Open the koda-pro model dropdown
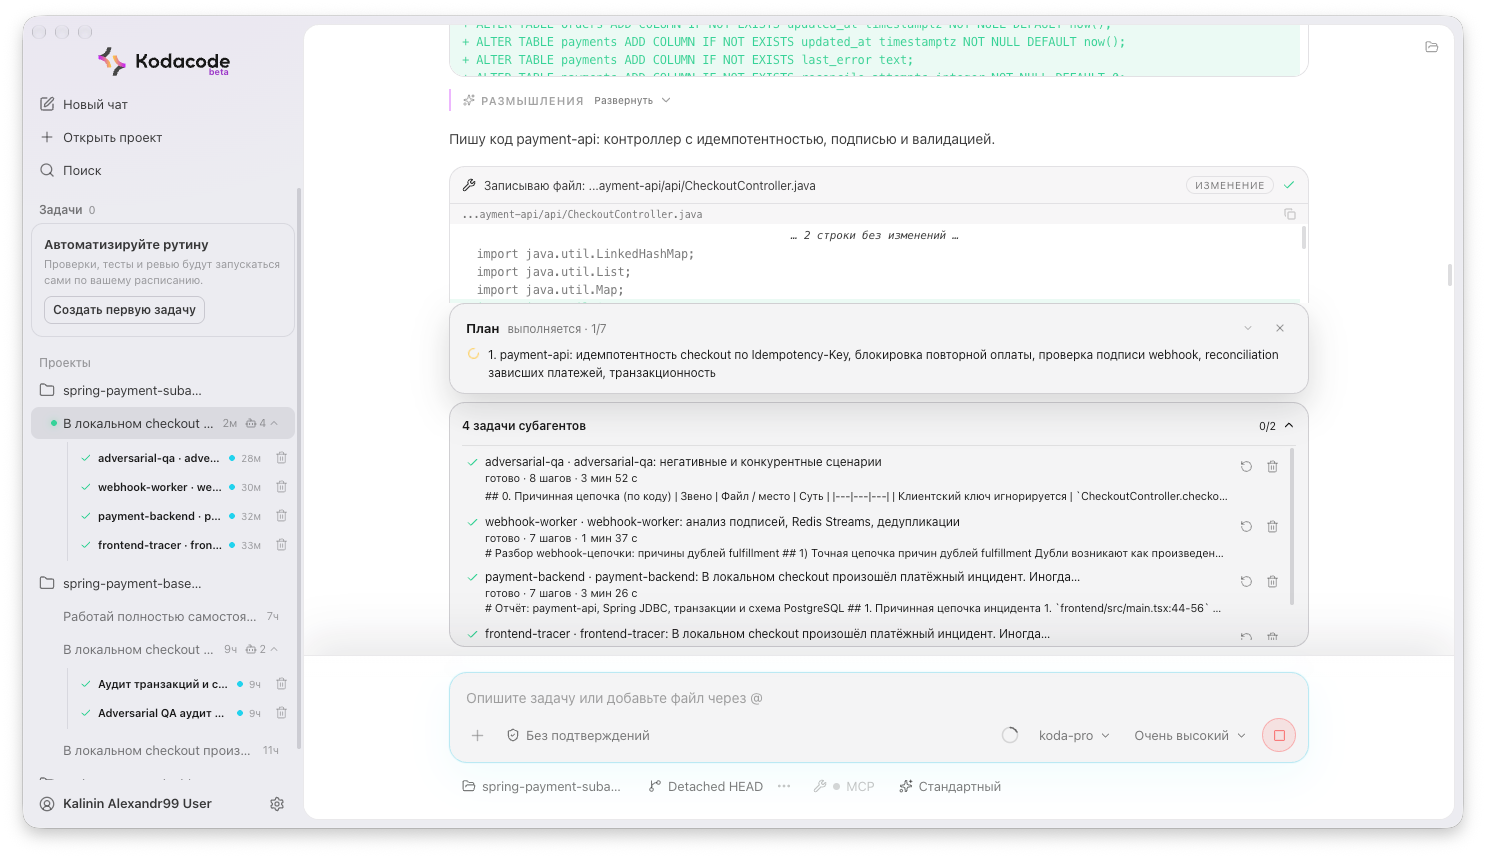 click(x=1074, y=735)
